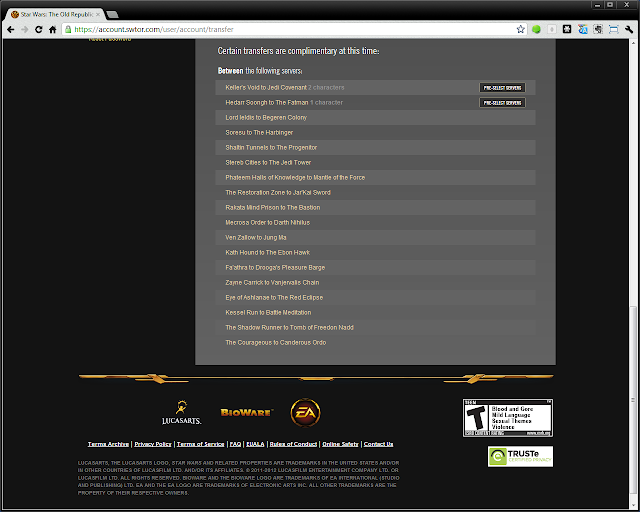Select row Eye of Ashlanae to The Red Eclipse
Screen dimensions: 640x512
point(375,298)
